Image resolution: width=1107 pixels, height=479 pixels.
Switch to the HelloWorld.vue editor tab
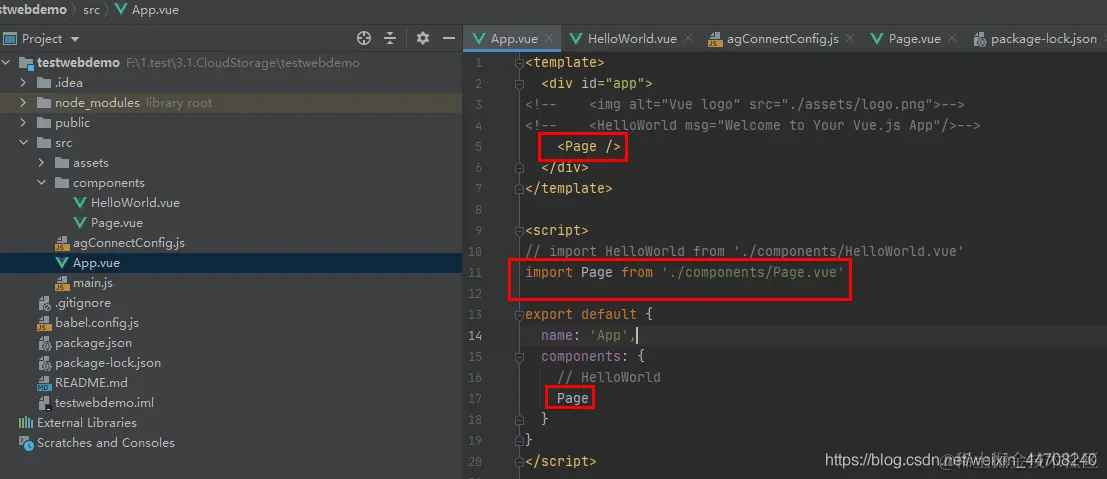[632, 39]
